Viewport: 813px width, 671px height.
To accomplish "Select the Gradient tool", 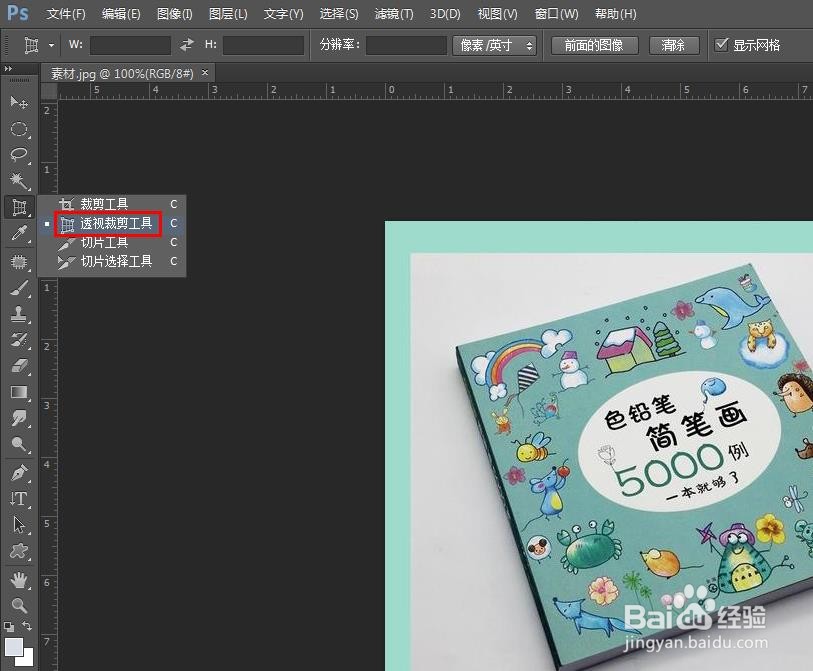I will (x=19, y=392).
